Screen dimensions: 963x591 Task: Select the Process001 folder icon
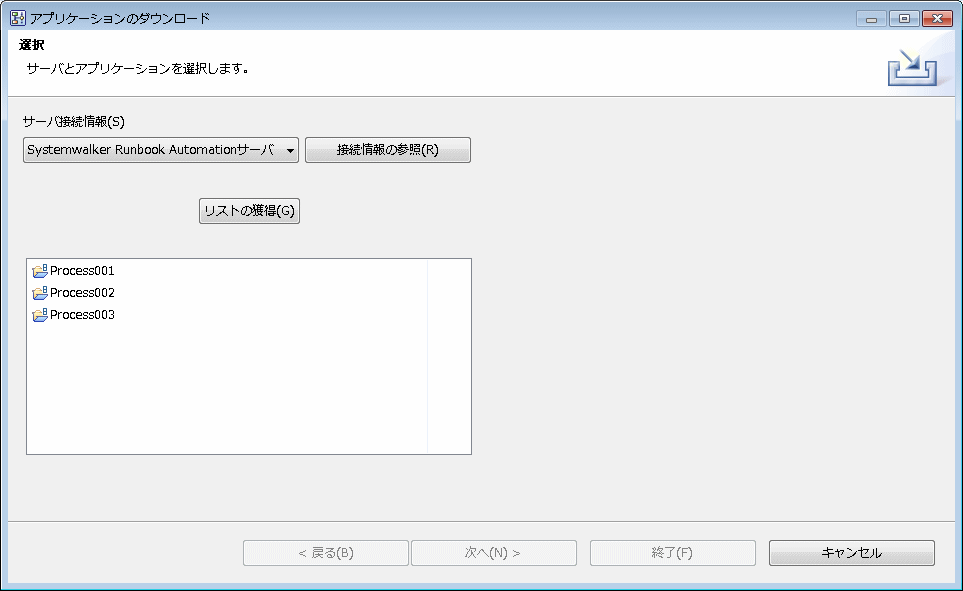40,271
